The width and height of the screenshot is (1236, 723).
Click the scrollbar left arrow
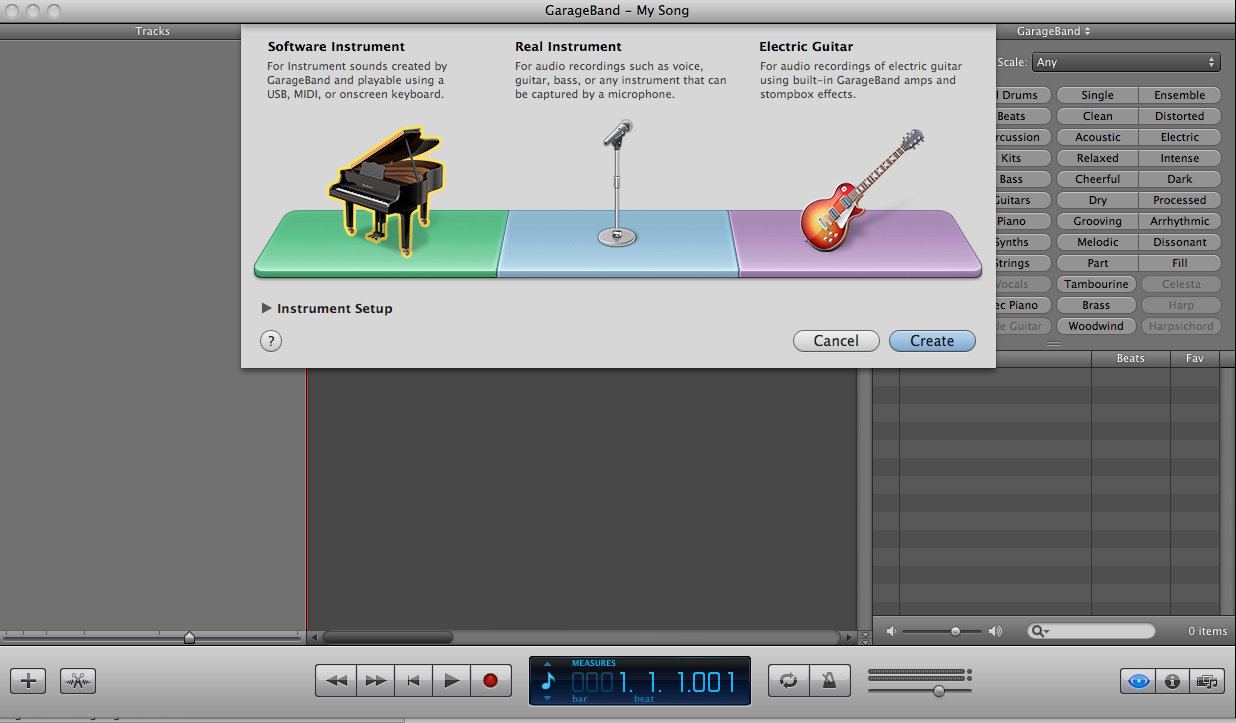[x=314, y=637]
